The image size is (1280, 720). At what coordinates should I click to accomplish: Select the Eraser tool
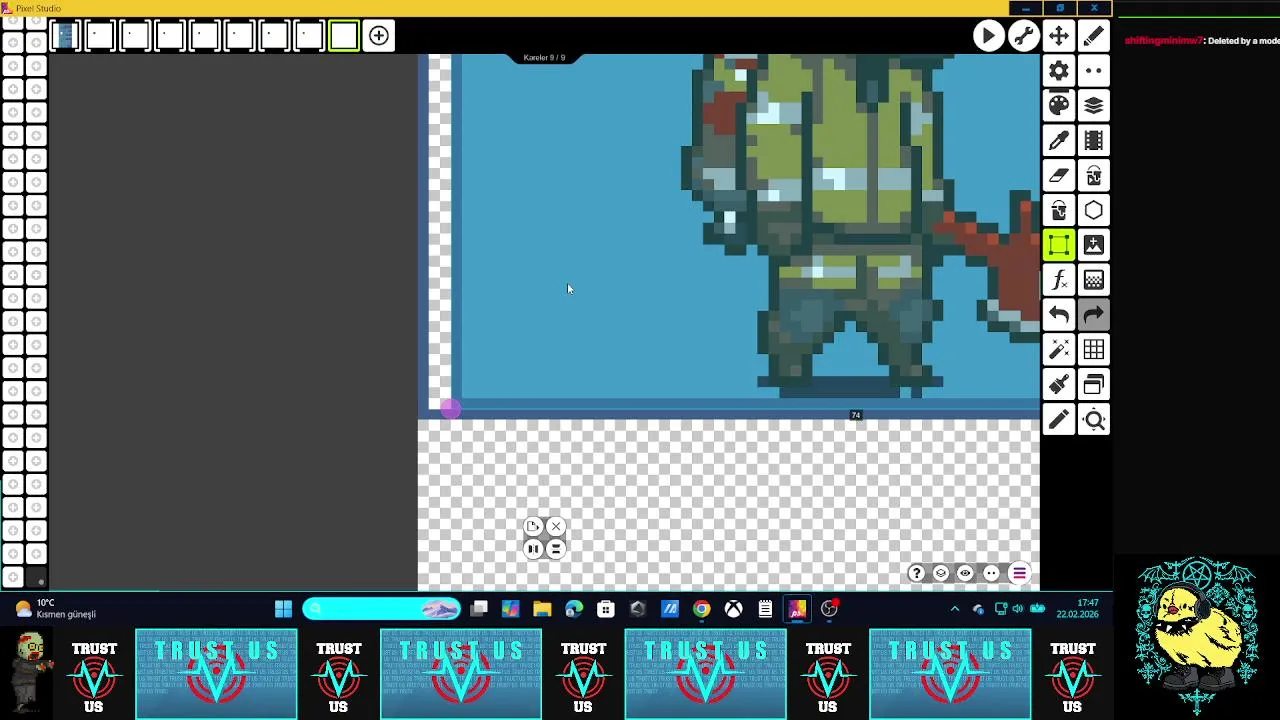click(1059, 176)
